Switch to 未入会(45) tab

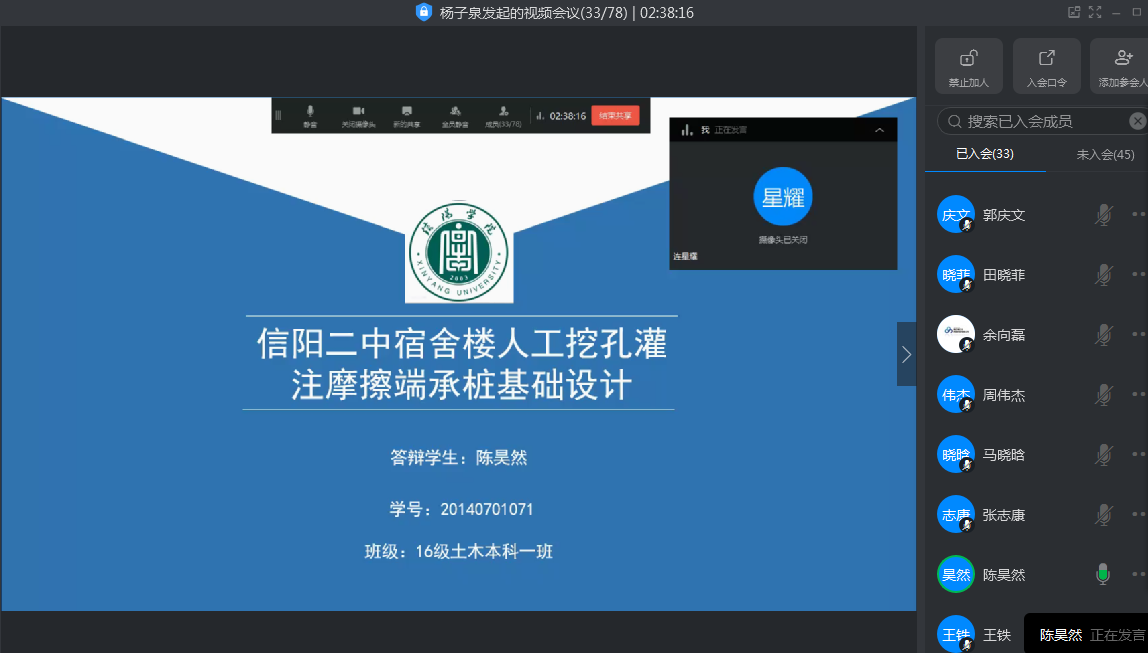tap(1104, 154)
